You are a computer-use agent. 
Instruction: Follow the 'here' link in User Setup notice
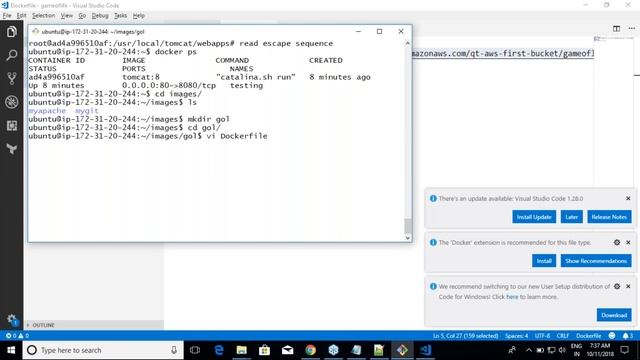[512, 297]
